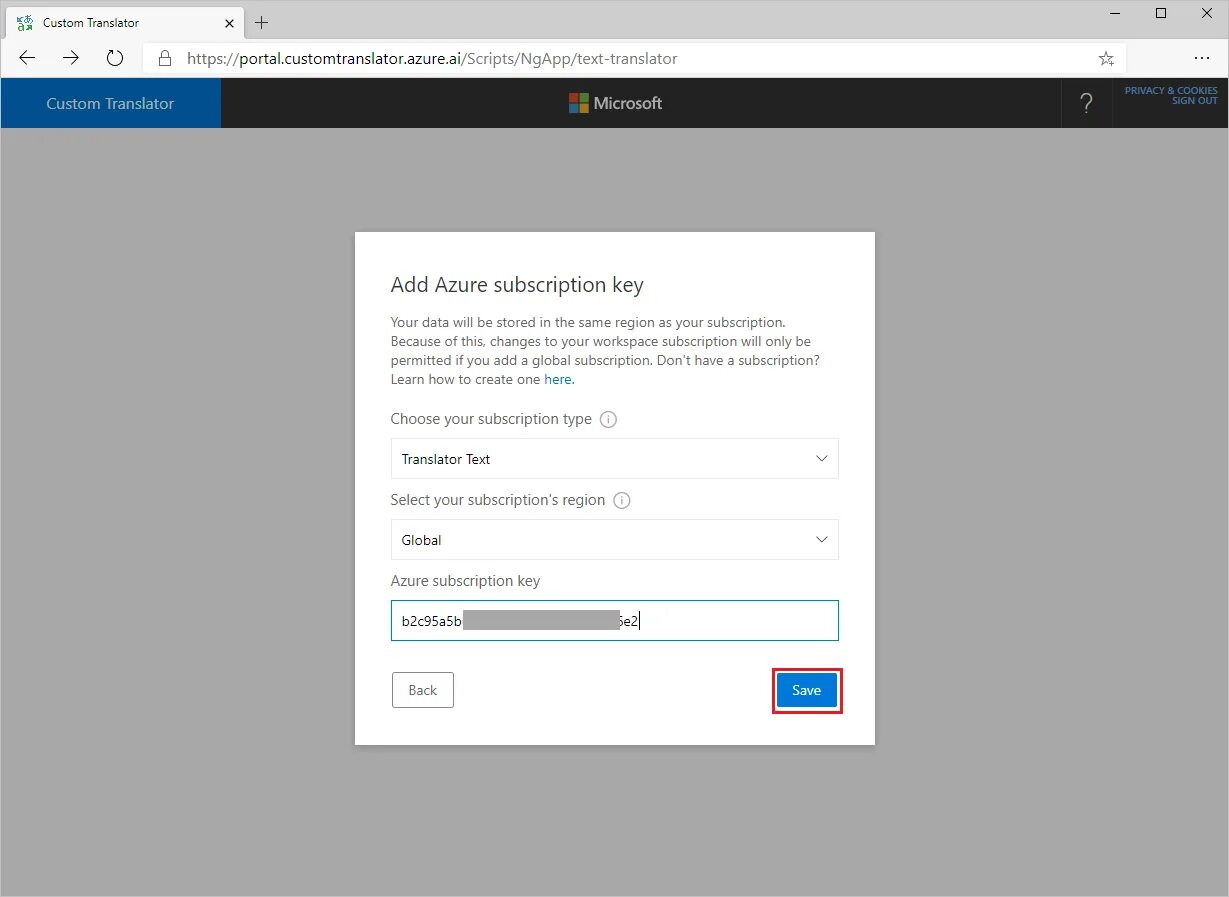
Task: Click the browser address bar URL
Action: click(432, 59)
